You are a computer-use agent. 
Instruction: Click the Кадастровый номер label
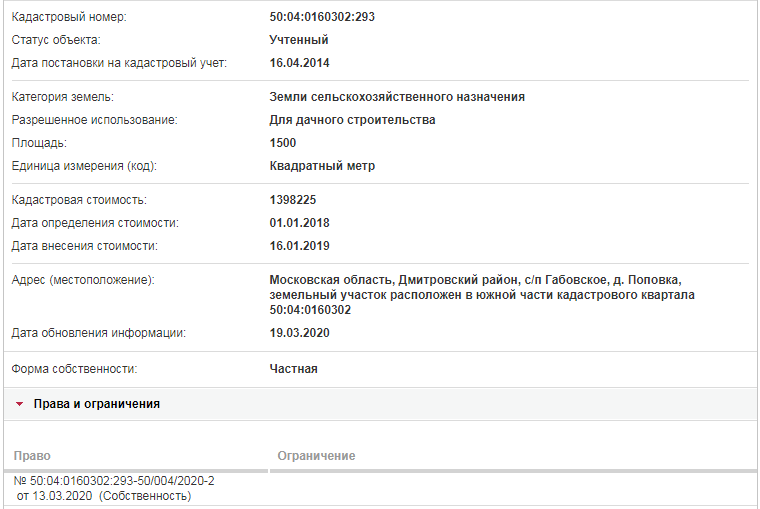tap(69, 17)
